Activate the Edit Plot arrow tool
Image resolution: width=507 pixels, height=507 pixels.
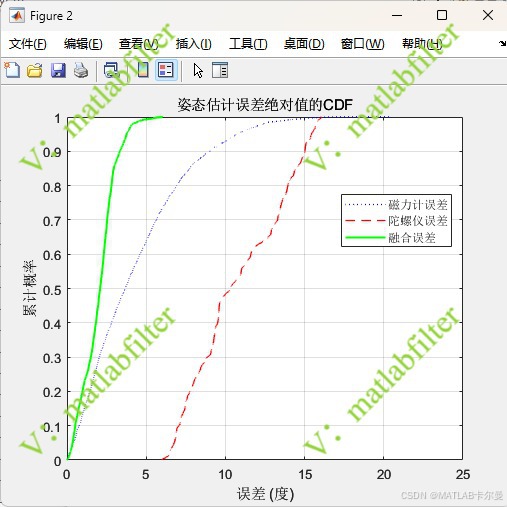[198, 71]
